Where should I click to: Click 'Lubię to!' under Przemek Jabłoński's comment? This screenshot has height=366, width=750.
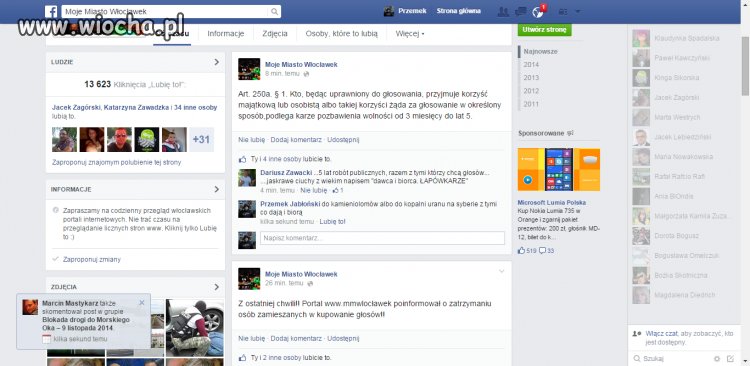pos(332,222)
